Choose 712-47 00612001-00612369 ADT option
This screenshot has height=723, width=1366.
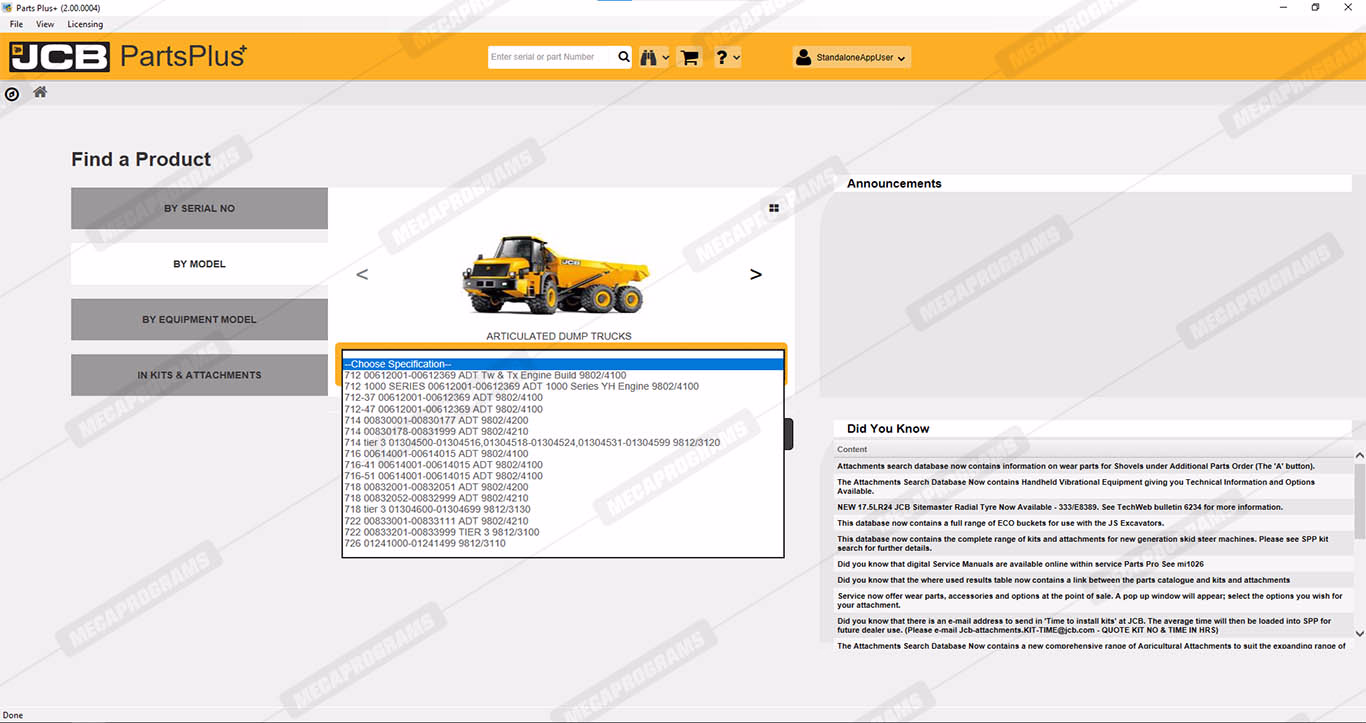563,409
